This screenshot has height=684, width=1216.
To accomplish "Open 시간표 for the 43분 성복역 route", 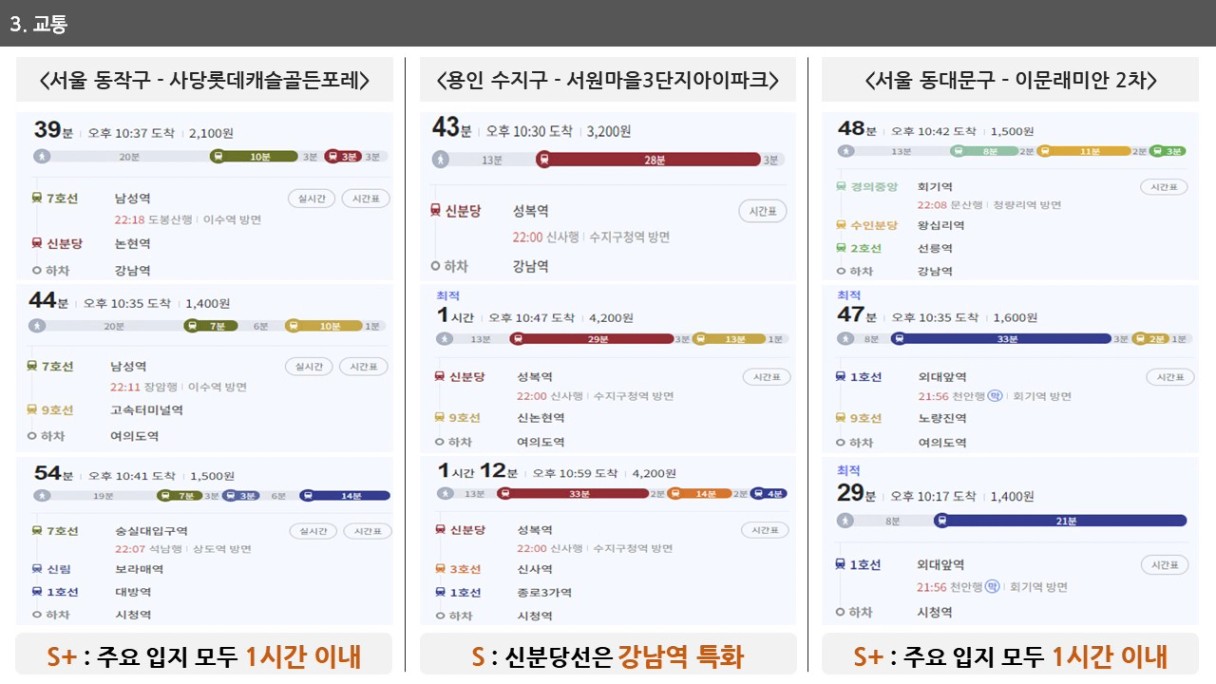I will tap(763, 211).
